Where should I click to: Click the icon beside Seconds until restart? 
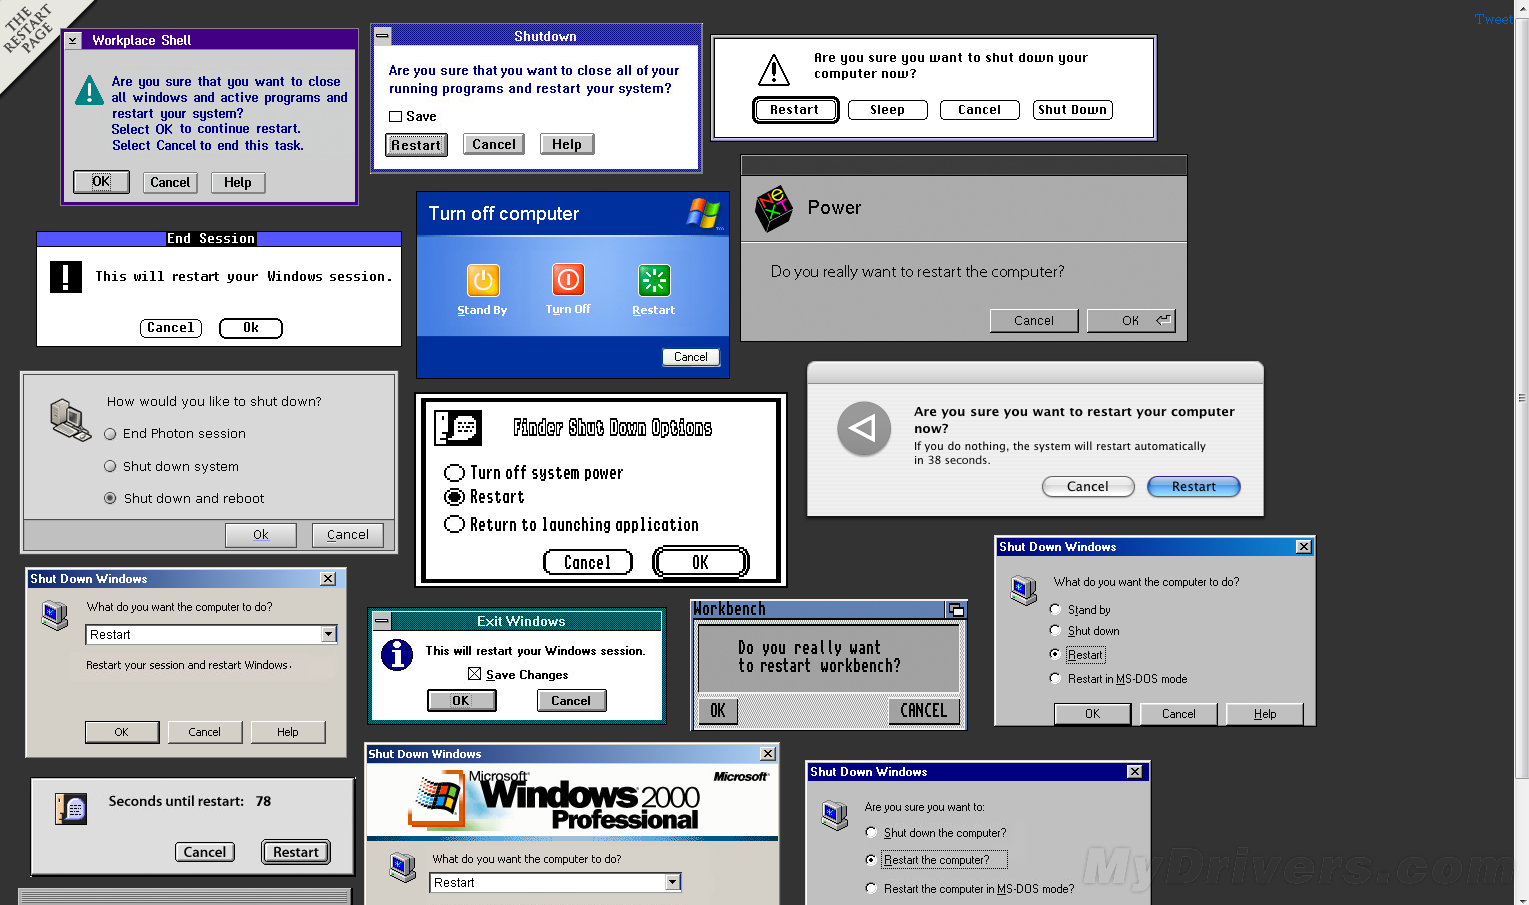72,809
